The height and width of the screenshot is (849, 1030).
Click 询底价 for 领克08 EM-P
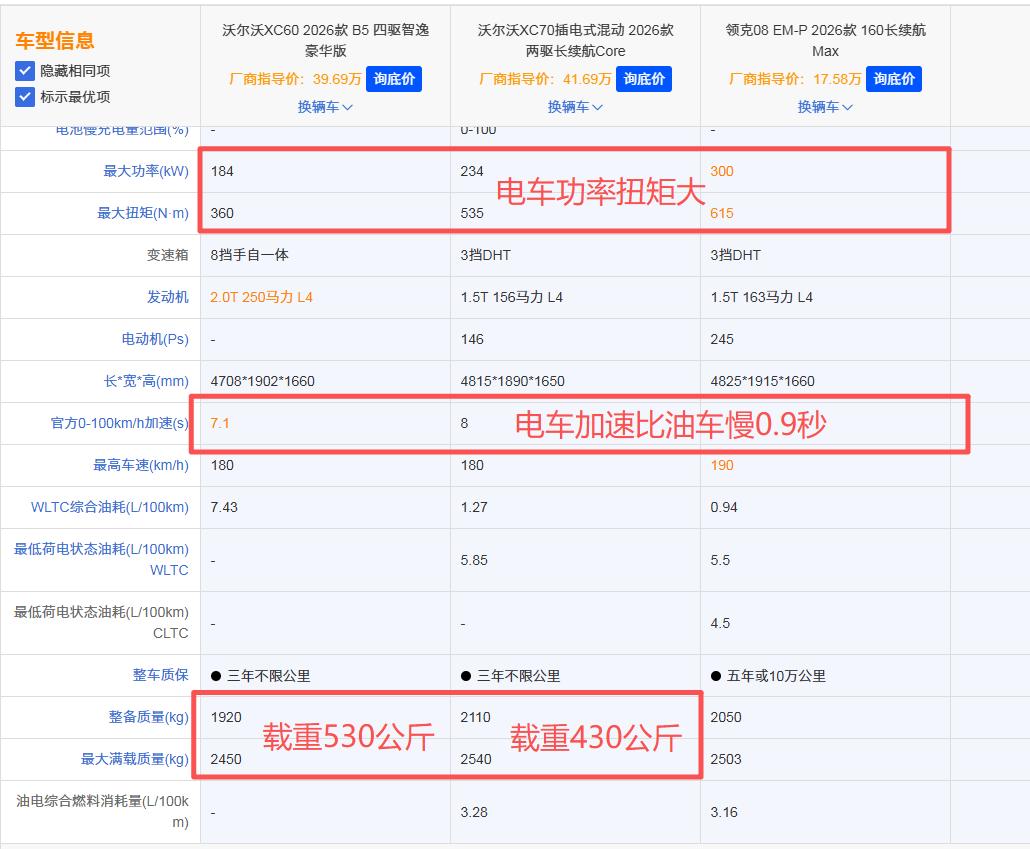click(894, 79)
